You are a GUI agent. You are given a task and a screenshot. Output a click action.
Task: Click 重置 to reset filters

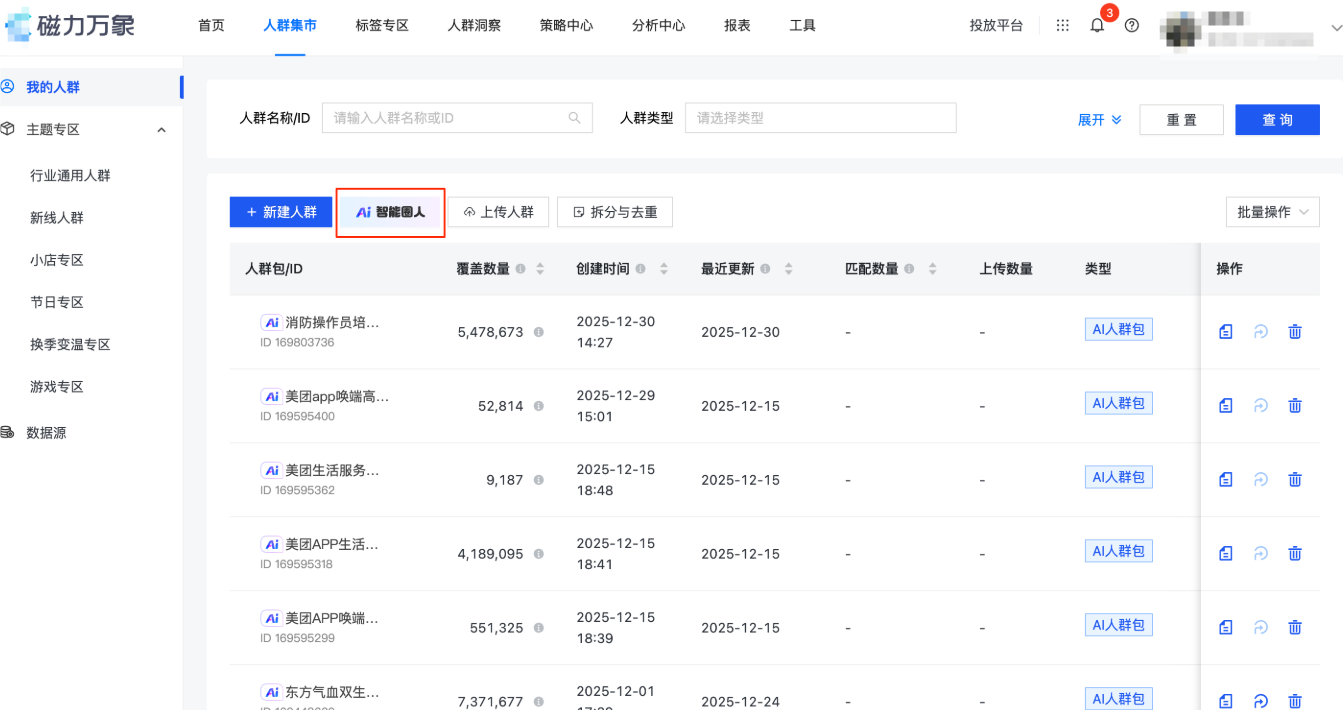1181,119
